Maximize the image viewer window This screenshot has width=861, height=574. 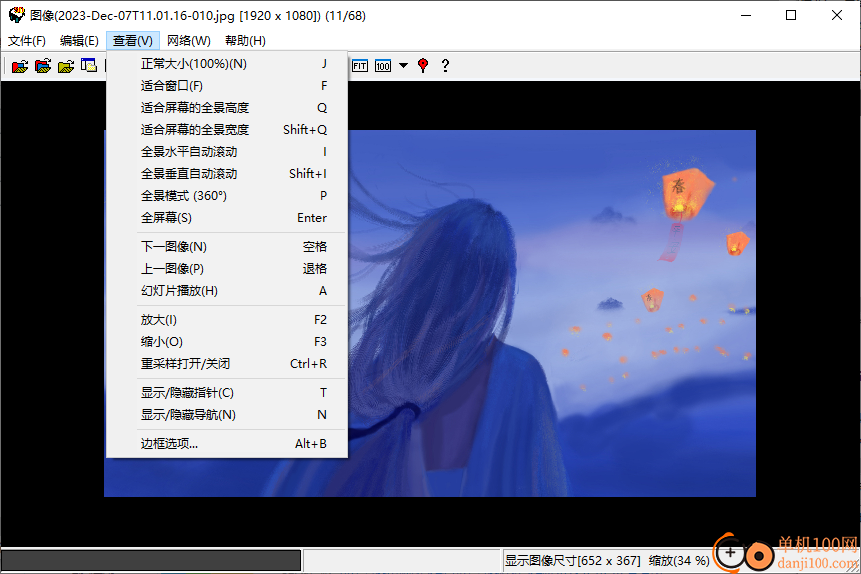pyautogui.click(x=791, y=15)
